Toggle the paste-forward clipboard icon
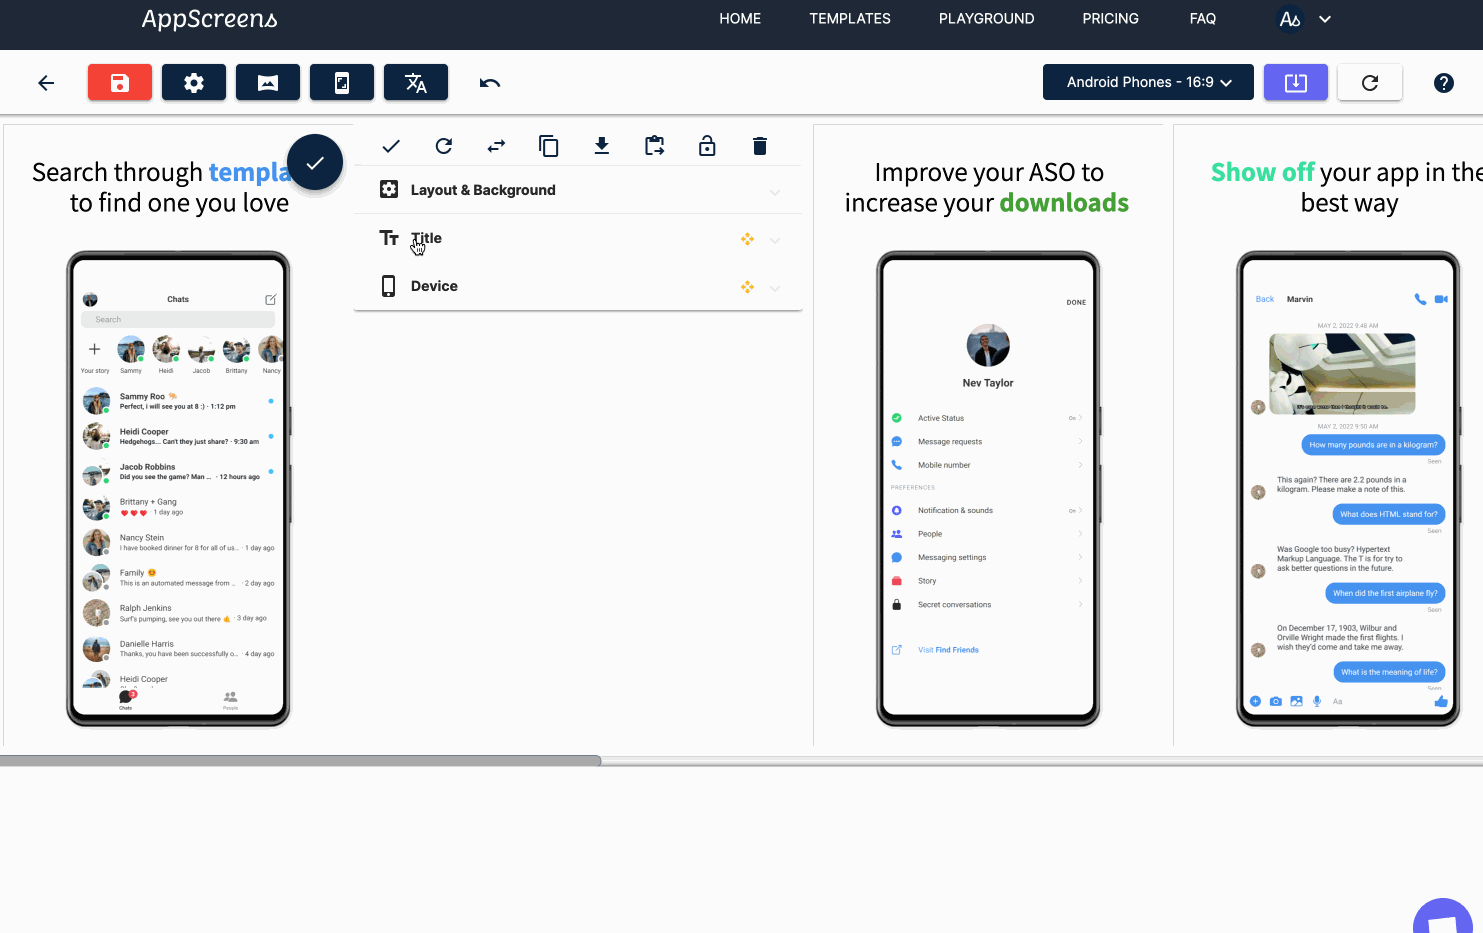The height and width of the screenshot is (933, 1483). [654, 145]
